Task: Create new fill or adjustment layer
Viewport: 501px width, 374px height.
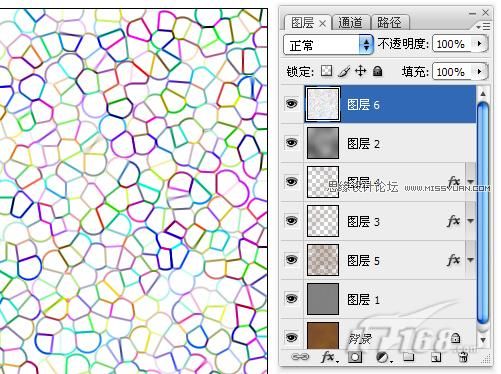Action: click(383, 357)
